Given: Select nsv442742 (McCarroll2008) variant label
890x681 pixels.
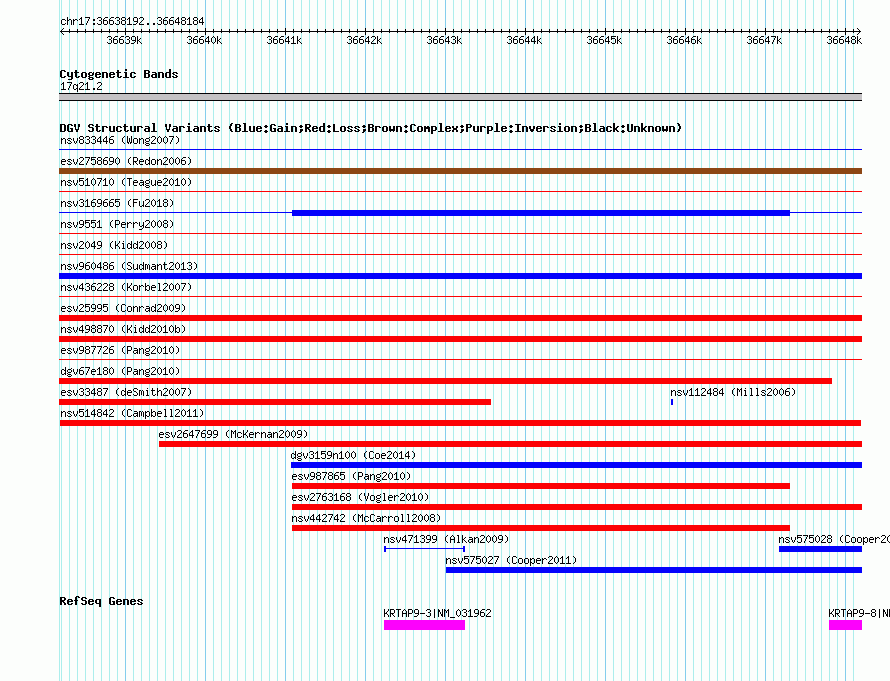Looking at the screenshot, I should [x=366, y=518].
